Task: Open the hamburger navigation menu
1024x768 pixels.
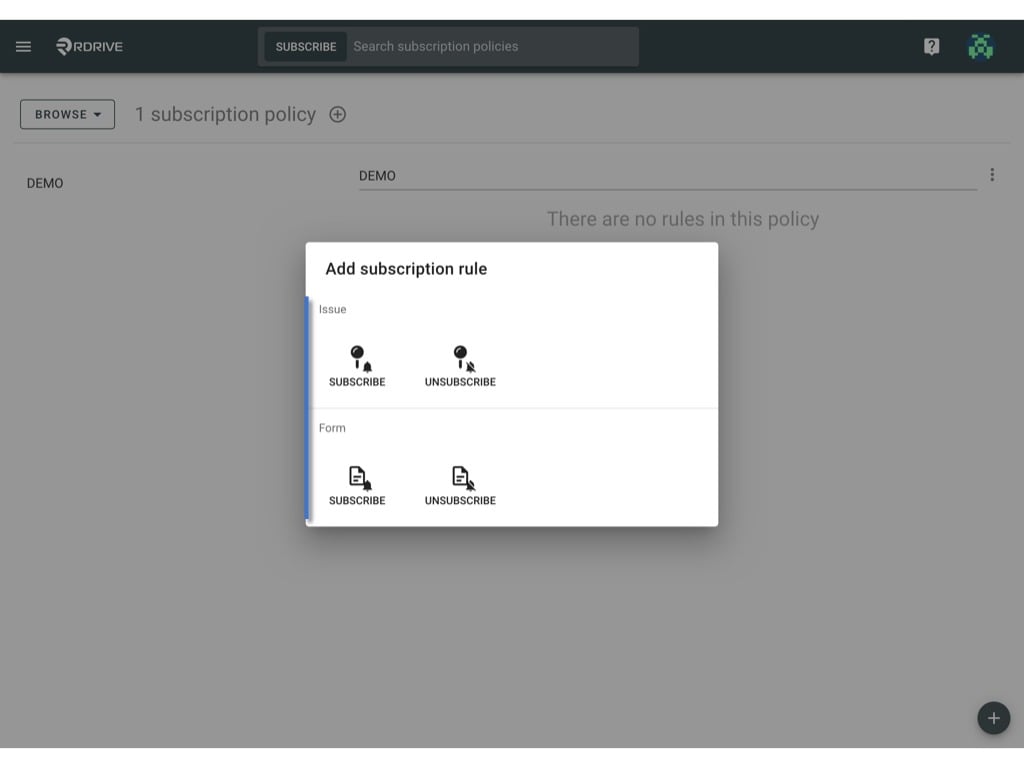Action: (24, 46)
